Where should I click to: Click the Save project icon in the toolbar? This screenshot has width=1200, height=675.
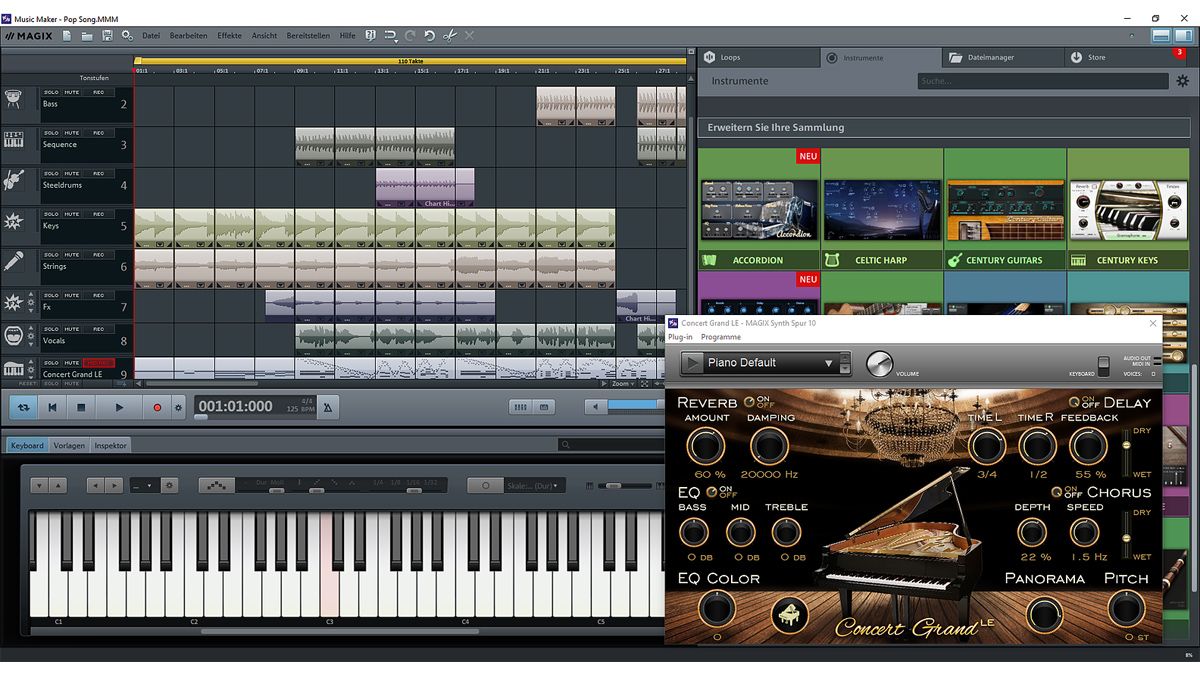[x=107, y=35]
